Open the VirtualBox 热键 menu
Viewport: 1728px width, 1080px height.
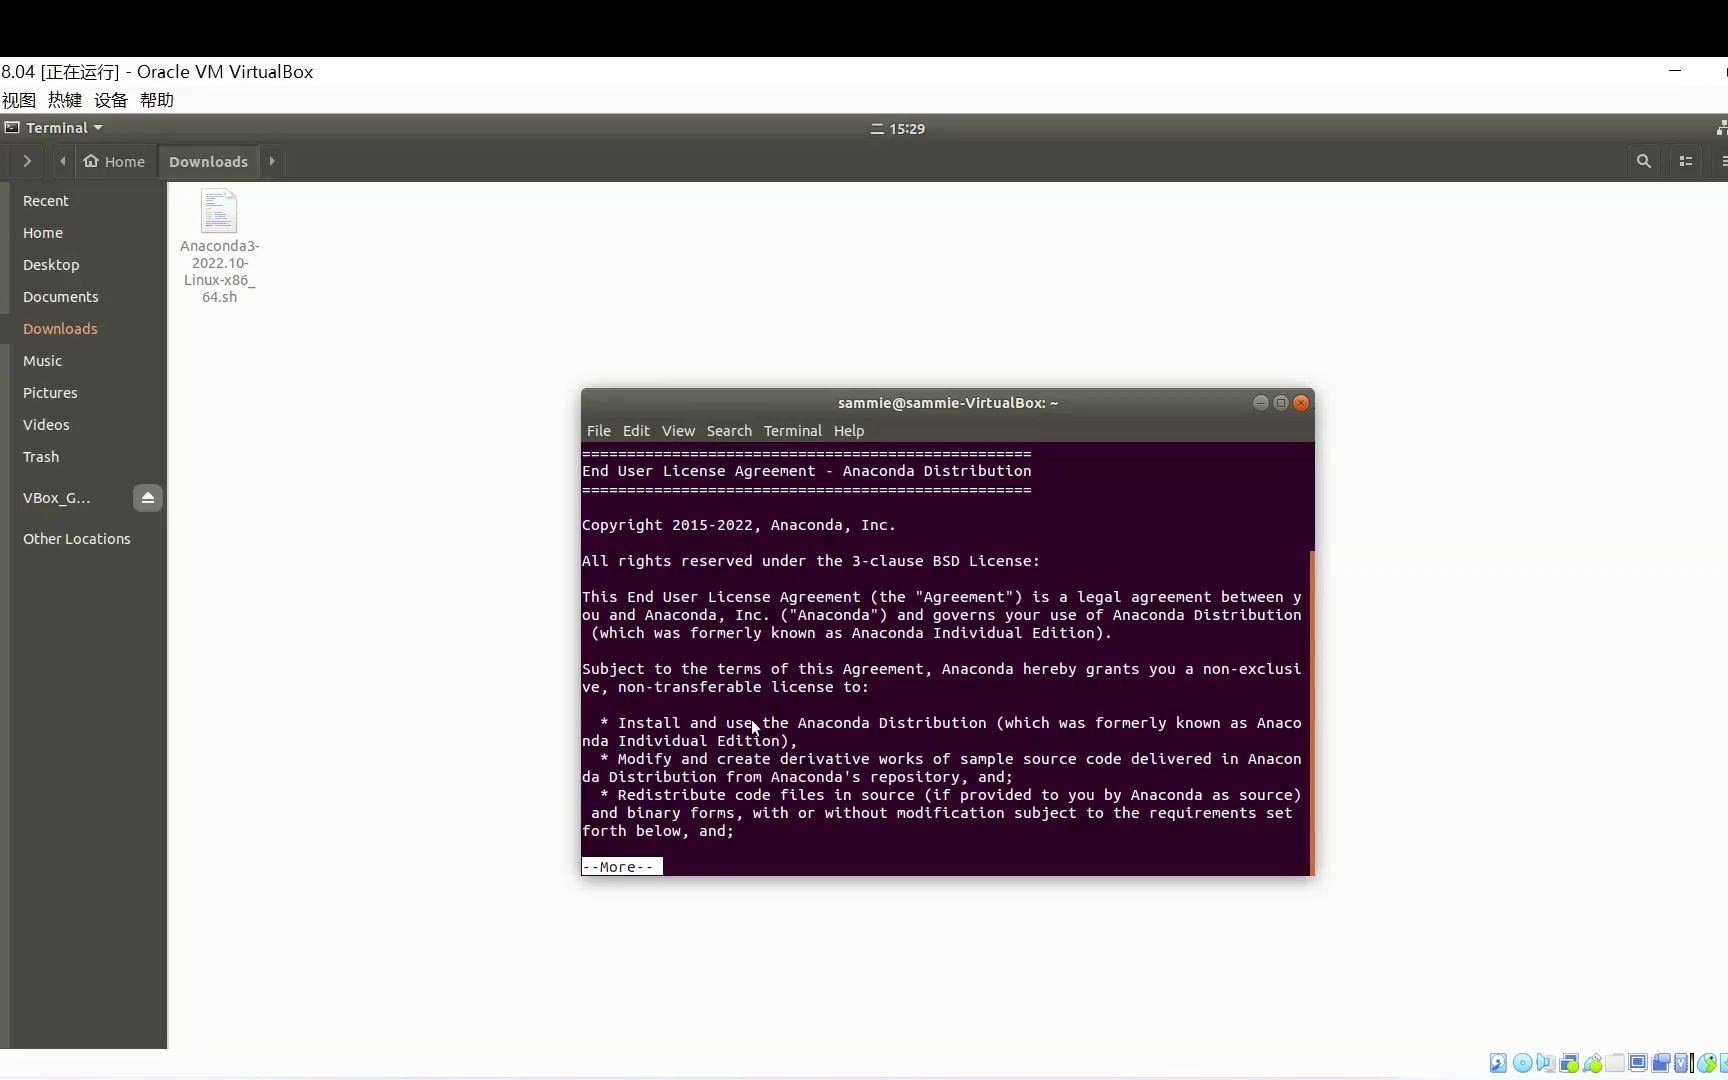[x=65, y=100]
